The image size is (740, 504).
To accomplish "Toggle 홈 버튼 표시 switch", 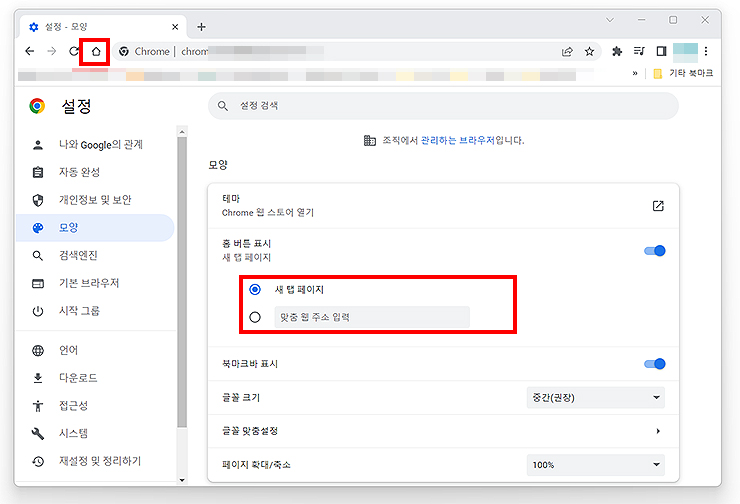I will [655, 251].
